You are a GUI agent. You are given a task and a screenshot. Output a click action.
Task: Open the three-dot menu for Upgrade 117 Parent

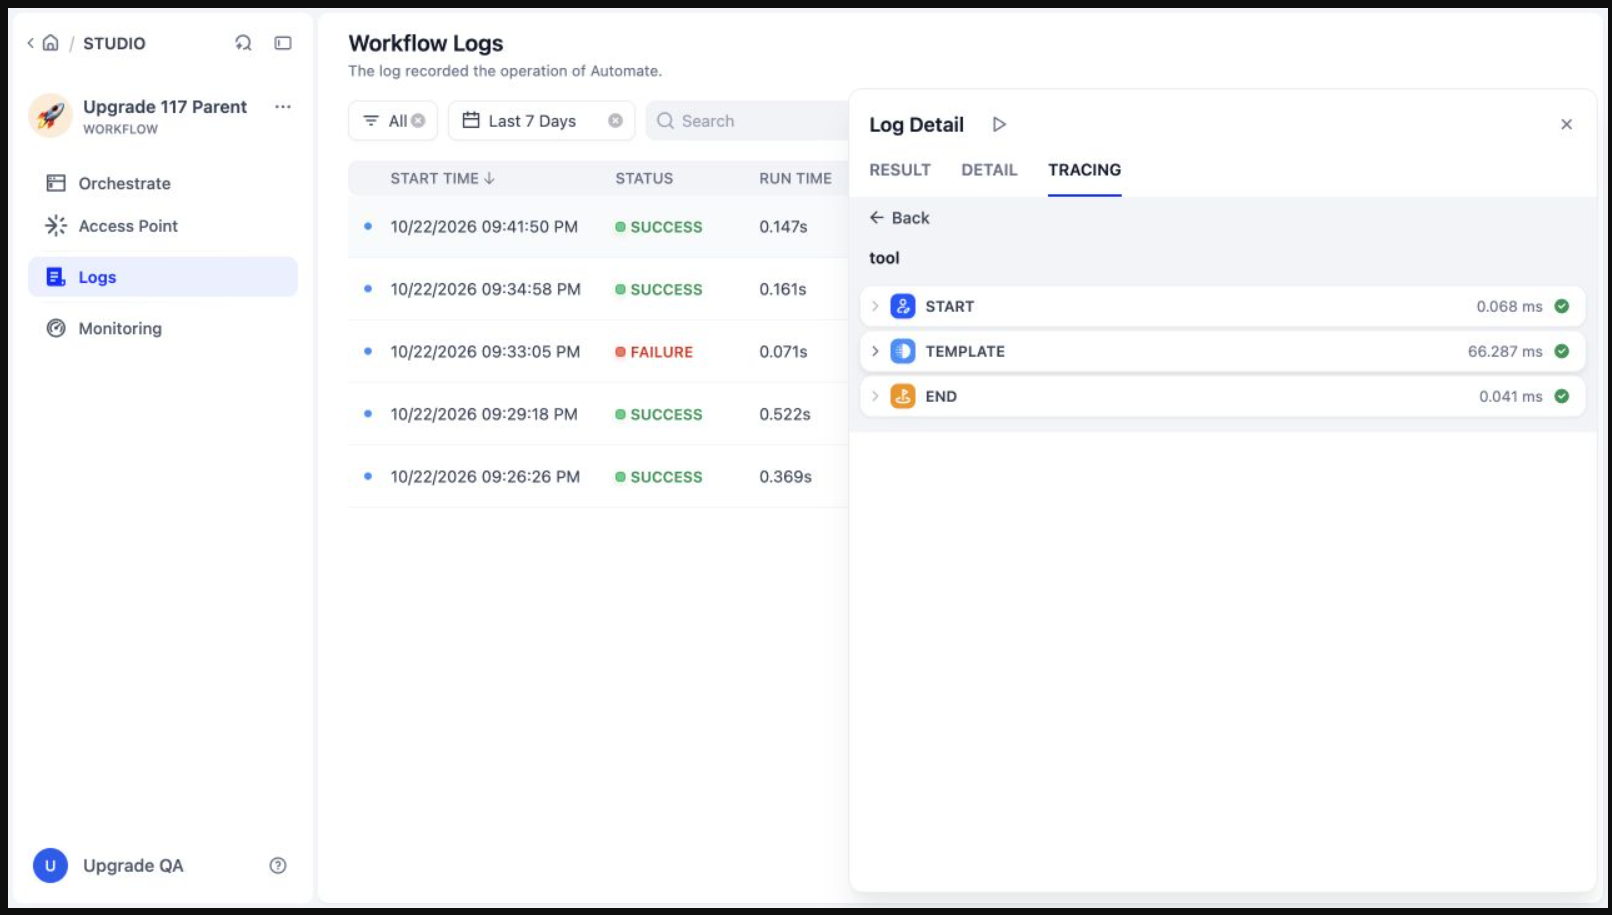click(283, 107)
